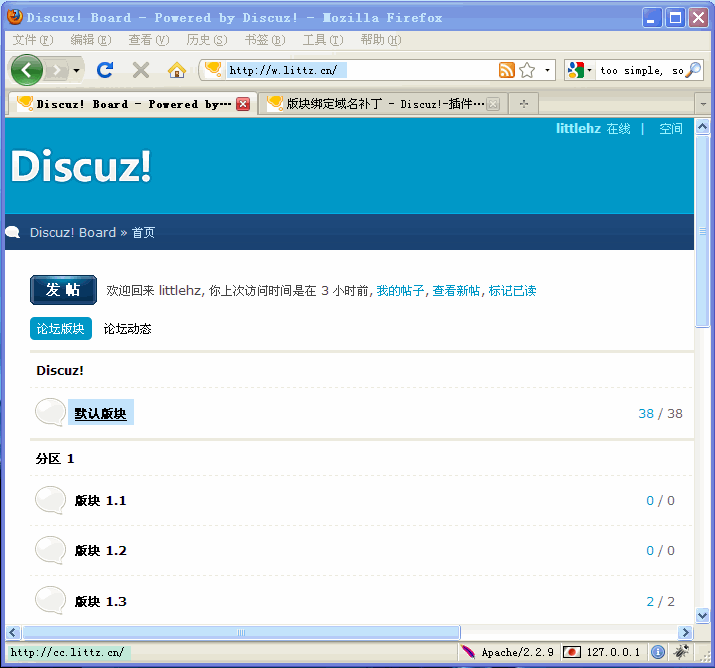This screenshot has height=668, width=715.
Task: Click the vertical scrollbar thumb
Action: [702, 231]
